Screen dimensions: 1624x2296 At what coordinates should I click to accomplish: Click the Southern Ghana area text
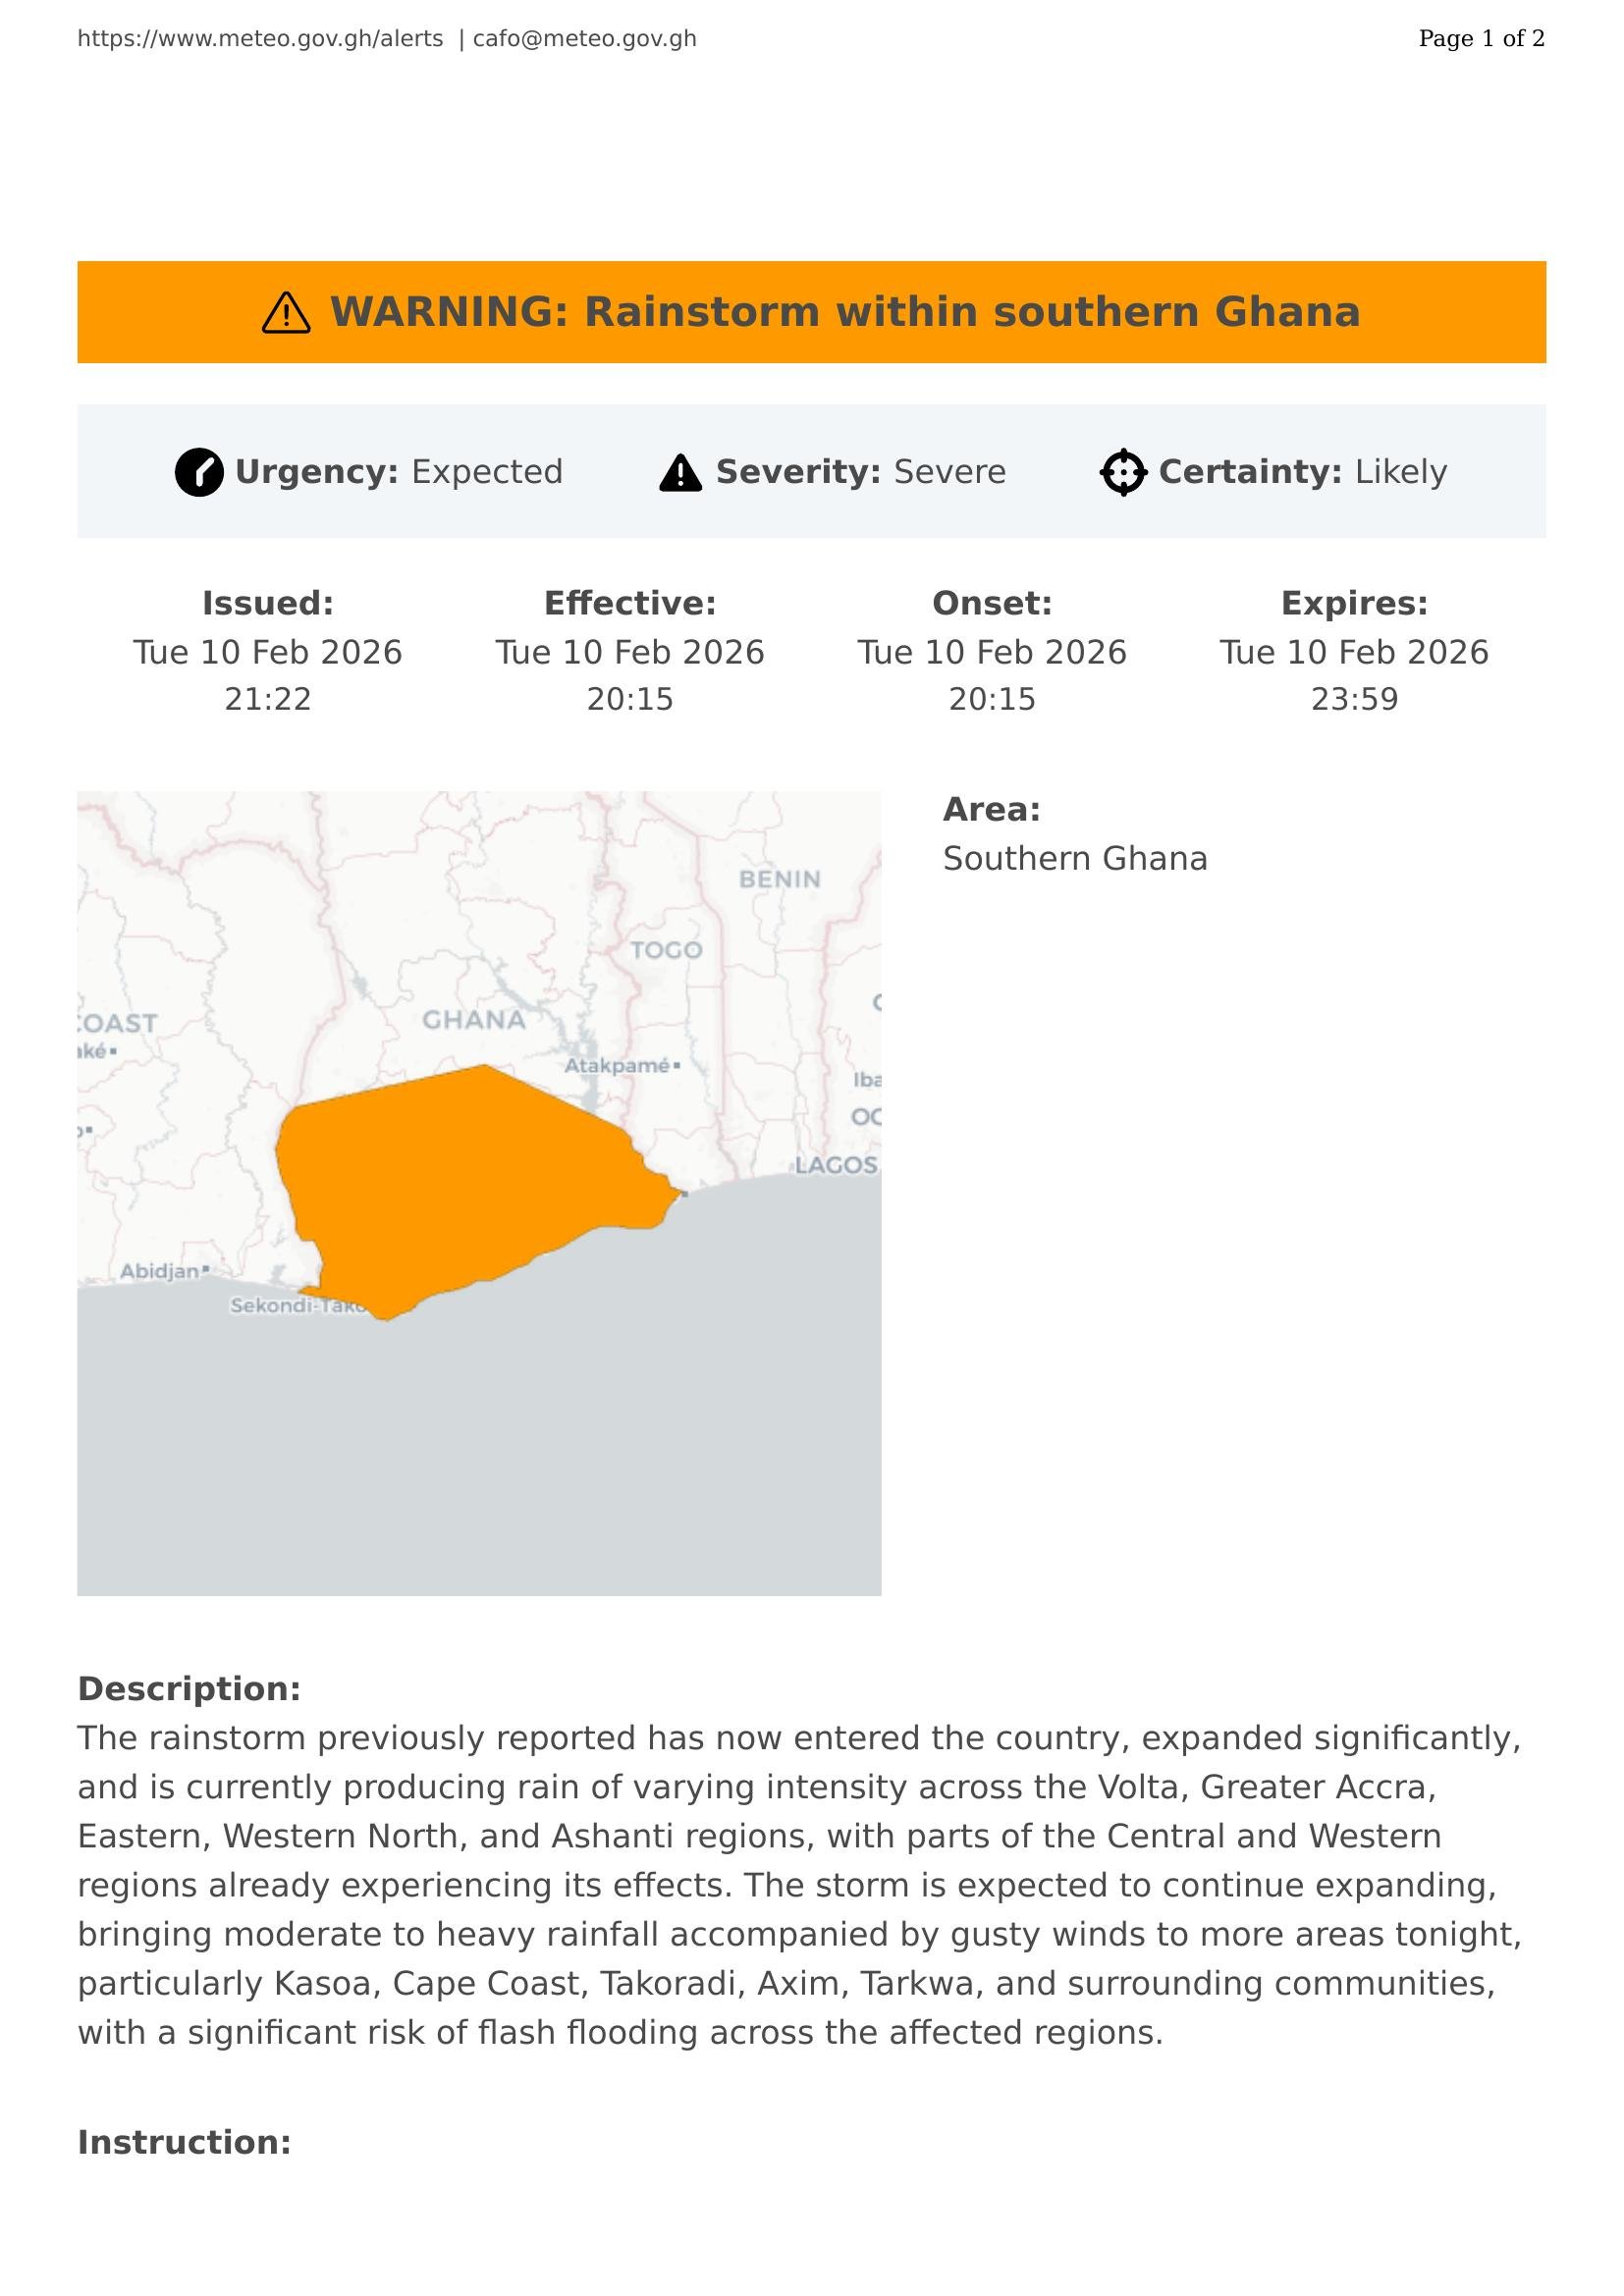pyautogui.click(x=1075, y=858)
